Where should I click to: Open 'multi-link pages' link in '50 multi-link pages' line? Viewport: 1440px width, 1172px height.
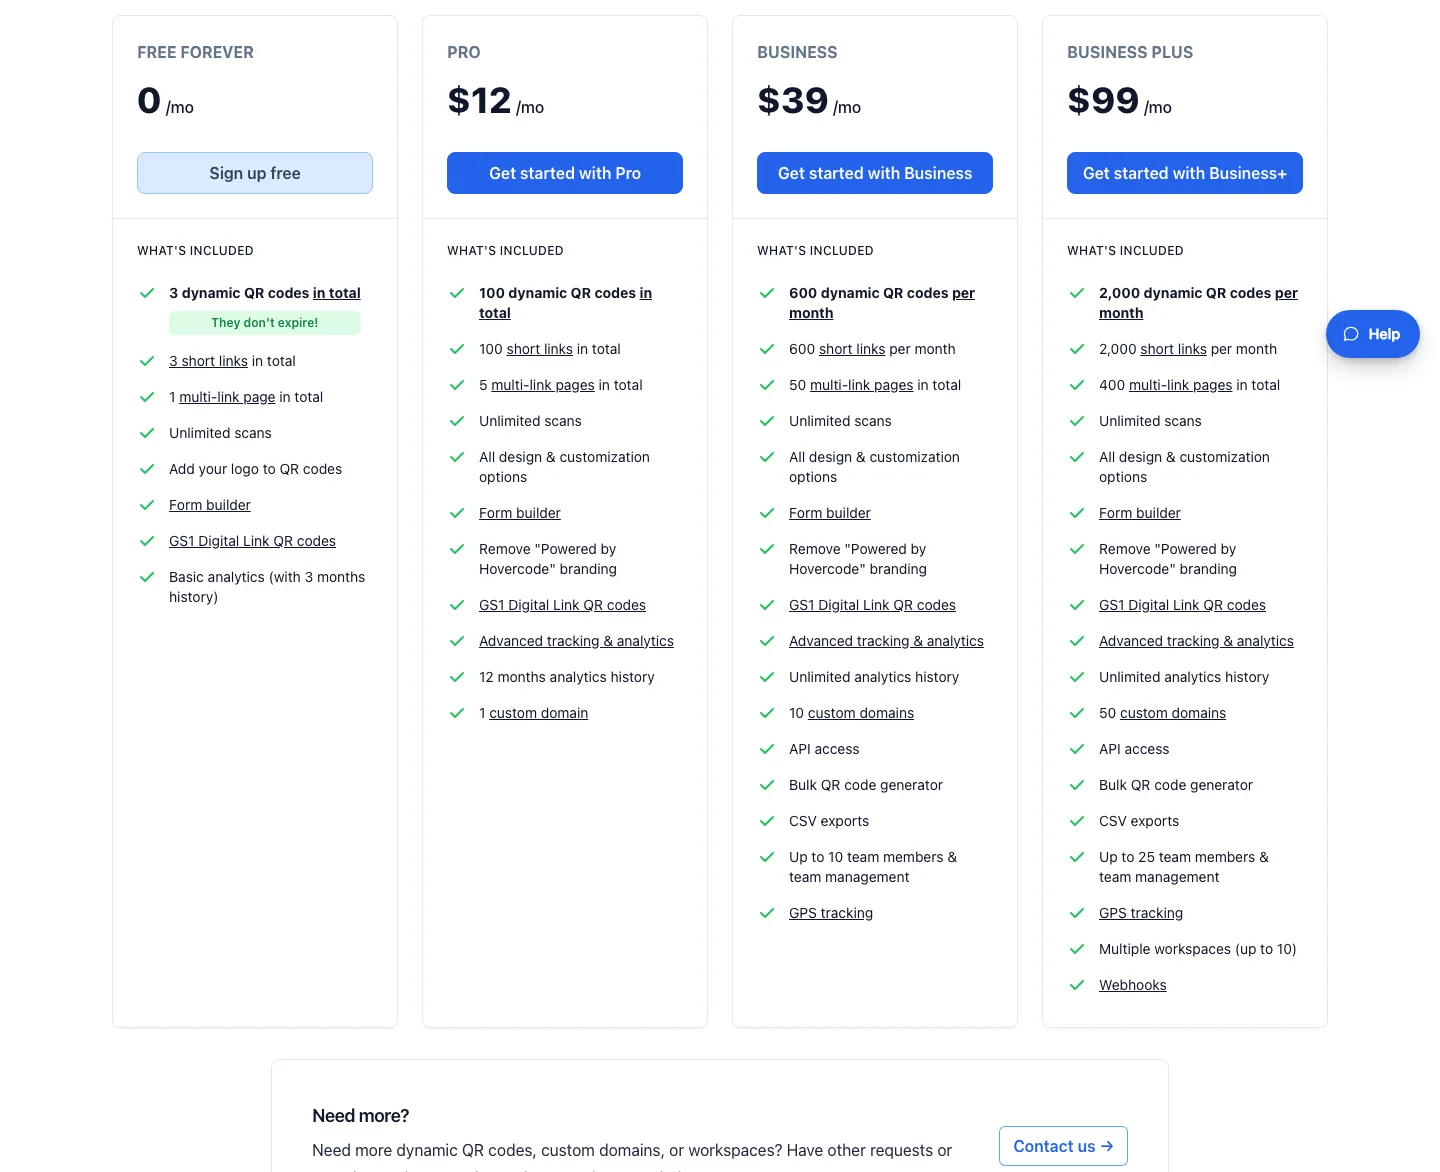pos(862,385)
